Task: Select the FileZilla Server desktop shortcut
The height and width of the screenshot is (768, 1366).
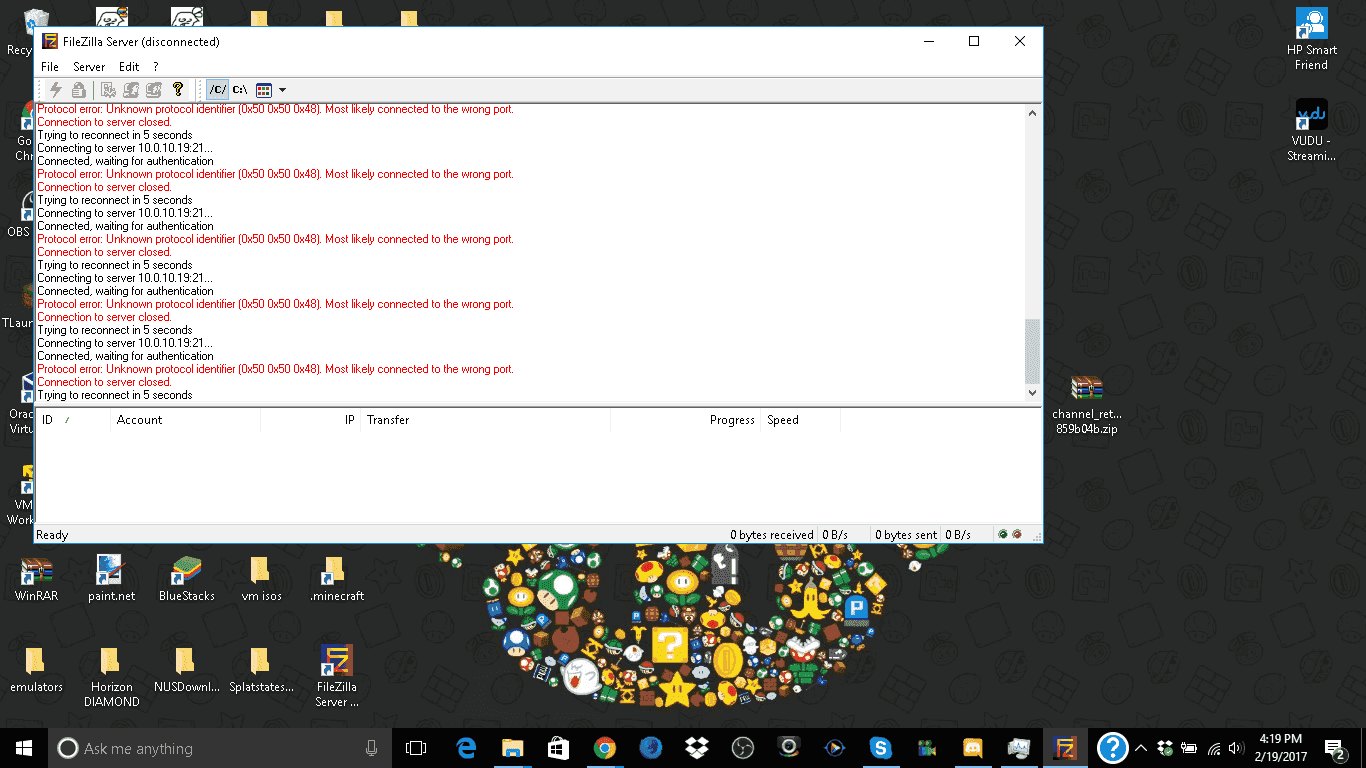Action: [336, 677]
